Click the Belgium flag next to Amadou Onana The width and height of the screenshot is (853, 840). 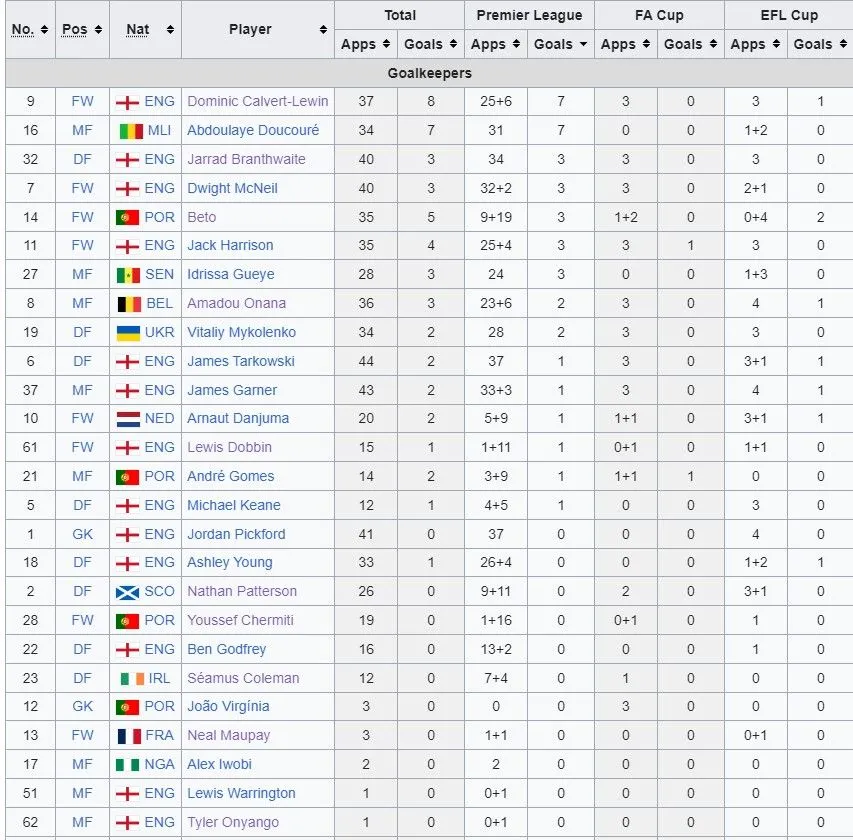pyautogui.click(x=130, y=304)
